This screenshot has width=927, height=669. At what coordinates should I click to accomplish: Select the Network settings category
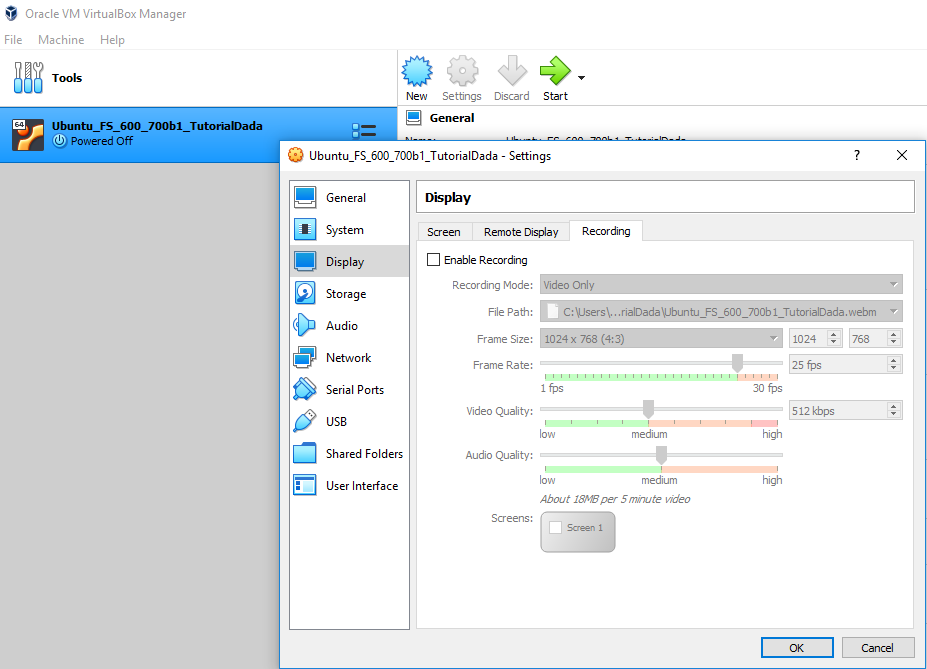point(348,358)
